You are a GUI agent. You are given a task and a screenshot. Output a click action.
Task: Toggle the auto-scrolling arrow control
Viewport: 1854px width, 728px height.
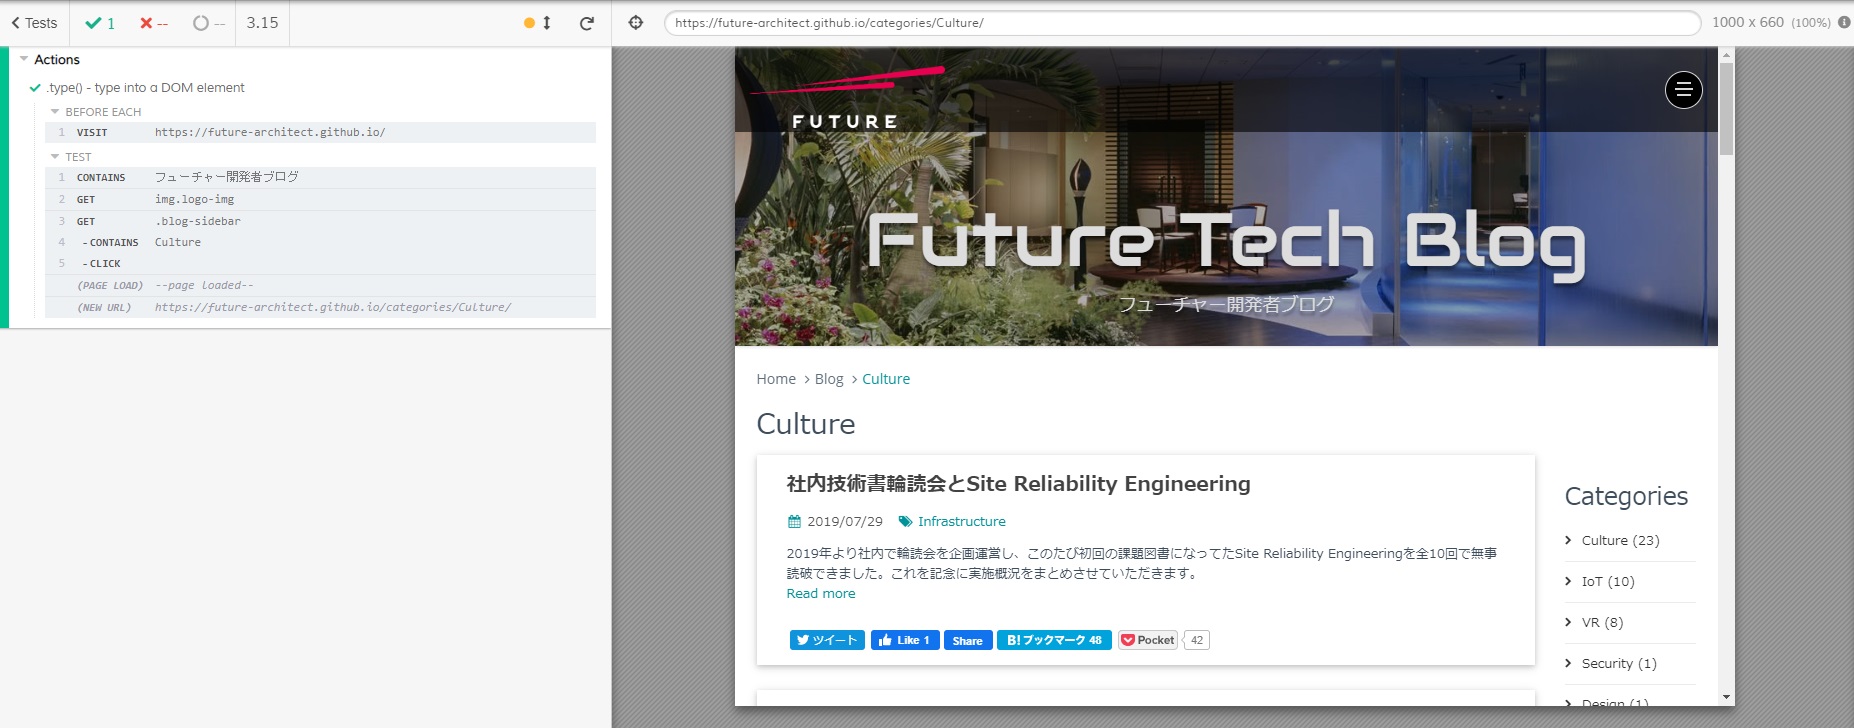[546, 23]
